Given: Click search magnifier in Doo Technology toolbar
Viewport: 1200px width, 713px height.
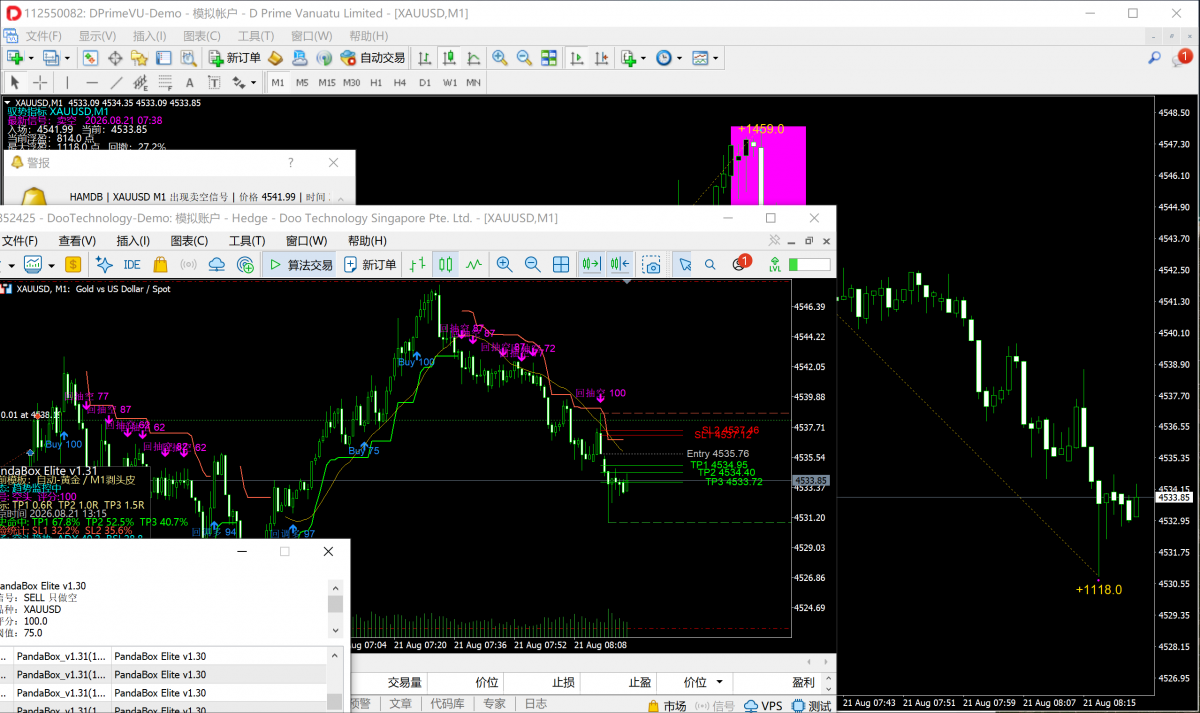Looking at the screenshot, I should pyautogui.click(x=710, y=264).
